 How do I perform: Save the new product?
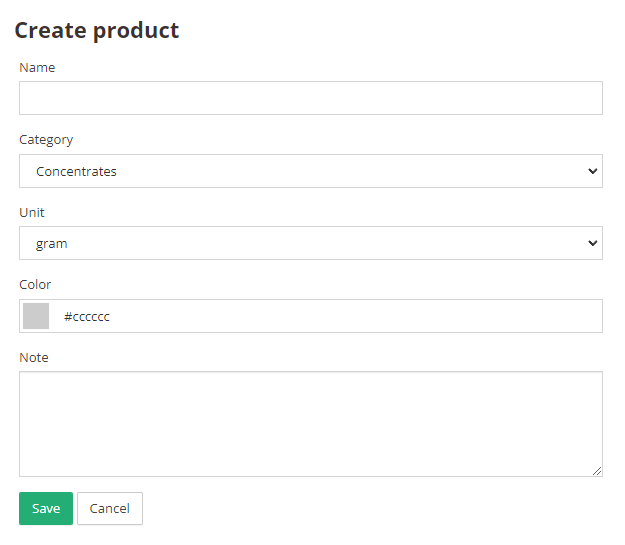click(x=46, y=508)
